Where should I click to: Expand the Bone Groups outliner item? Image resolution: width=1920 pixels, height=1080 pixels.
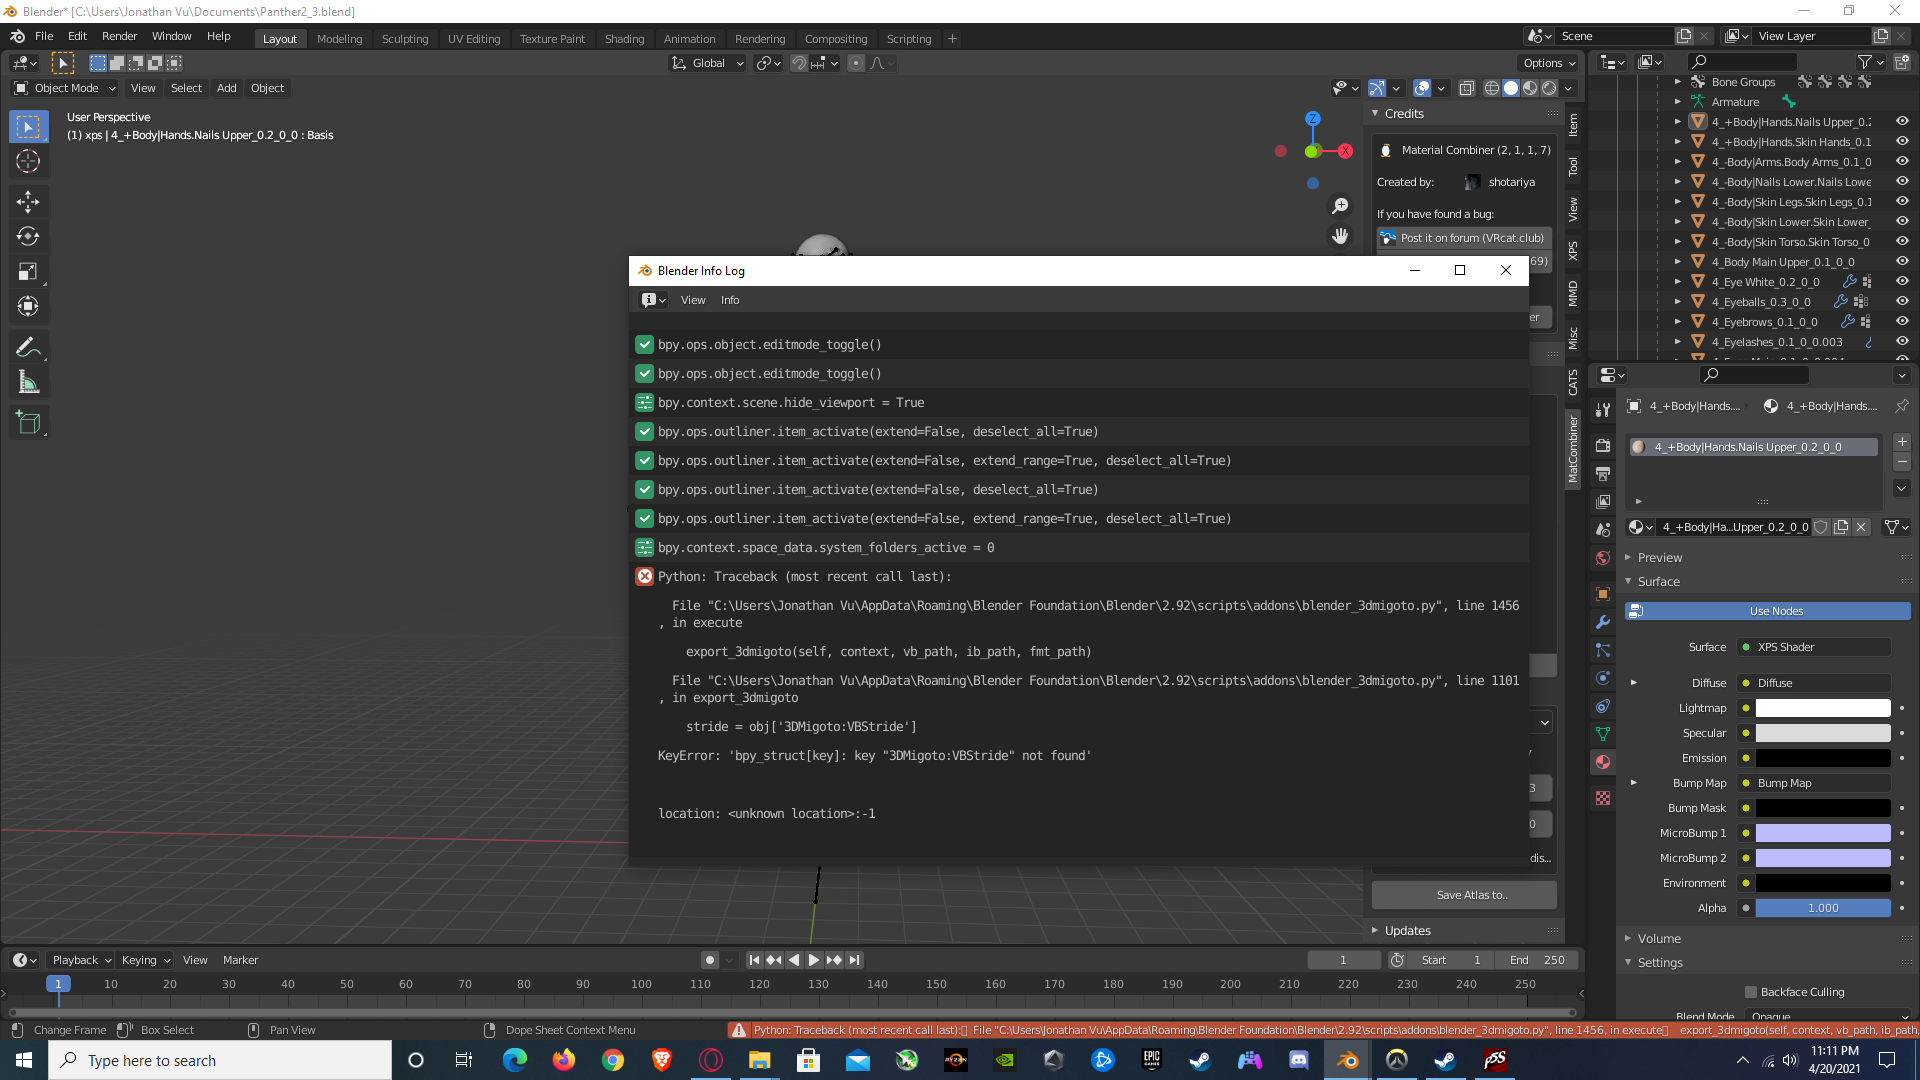point(1678,82)
